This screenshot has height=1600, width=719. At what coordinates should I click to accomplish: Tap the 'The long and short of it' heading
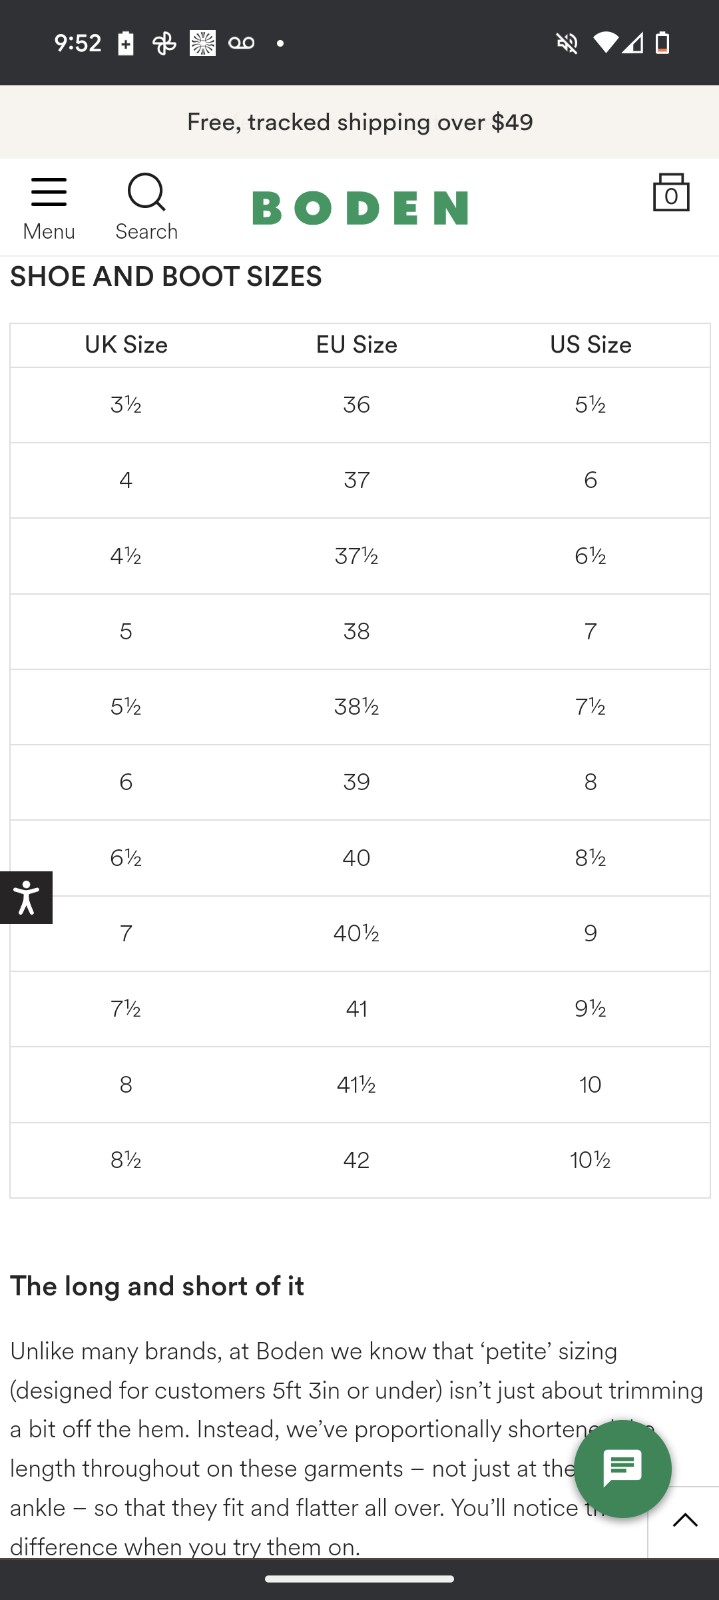coord(157,1286)
